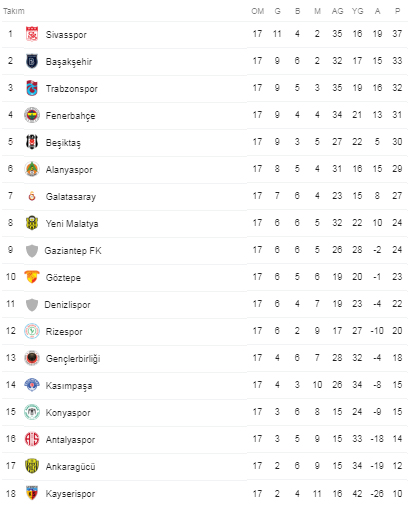Click the Fenerbahçe round emblem
Screen dimensions: 408x517
(32, 115)
